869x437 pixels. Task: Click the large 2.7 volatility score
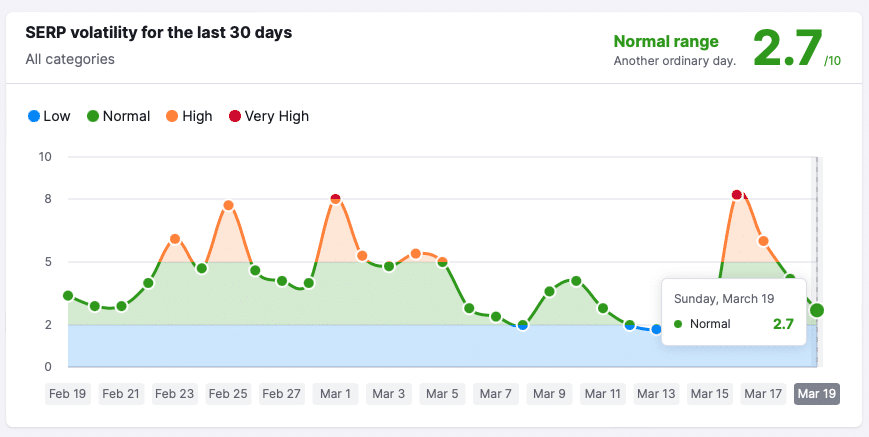click(x=786, y=47)
